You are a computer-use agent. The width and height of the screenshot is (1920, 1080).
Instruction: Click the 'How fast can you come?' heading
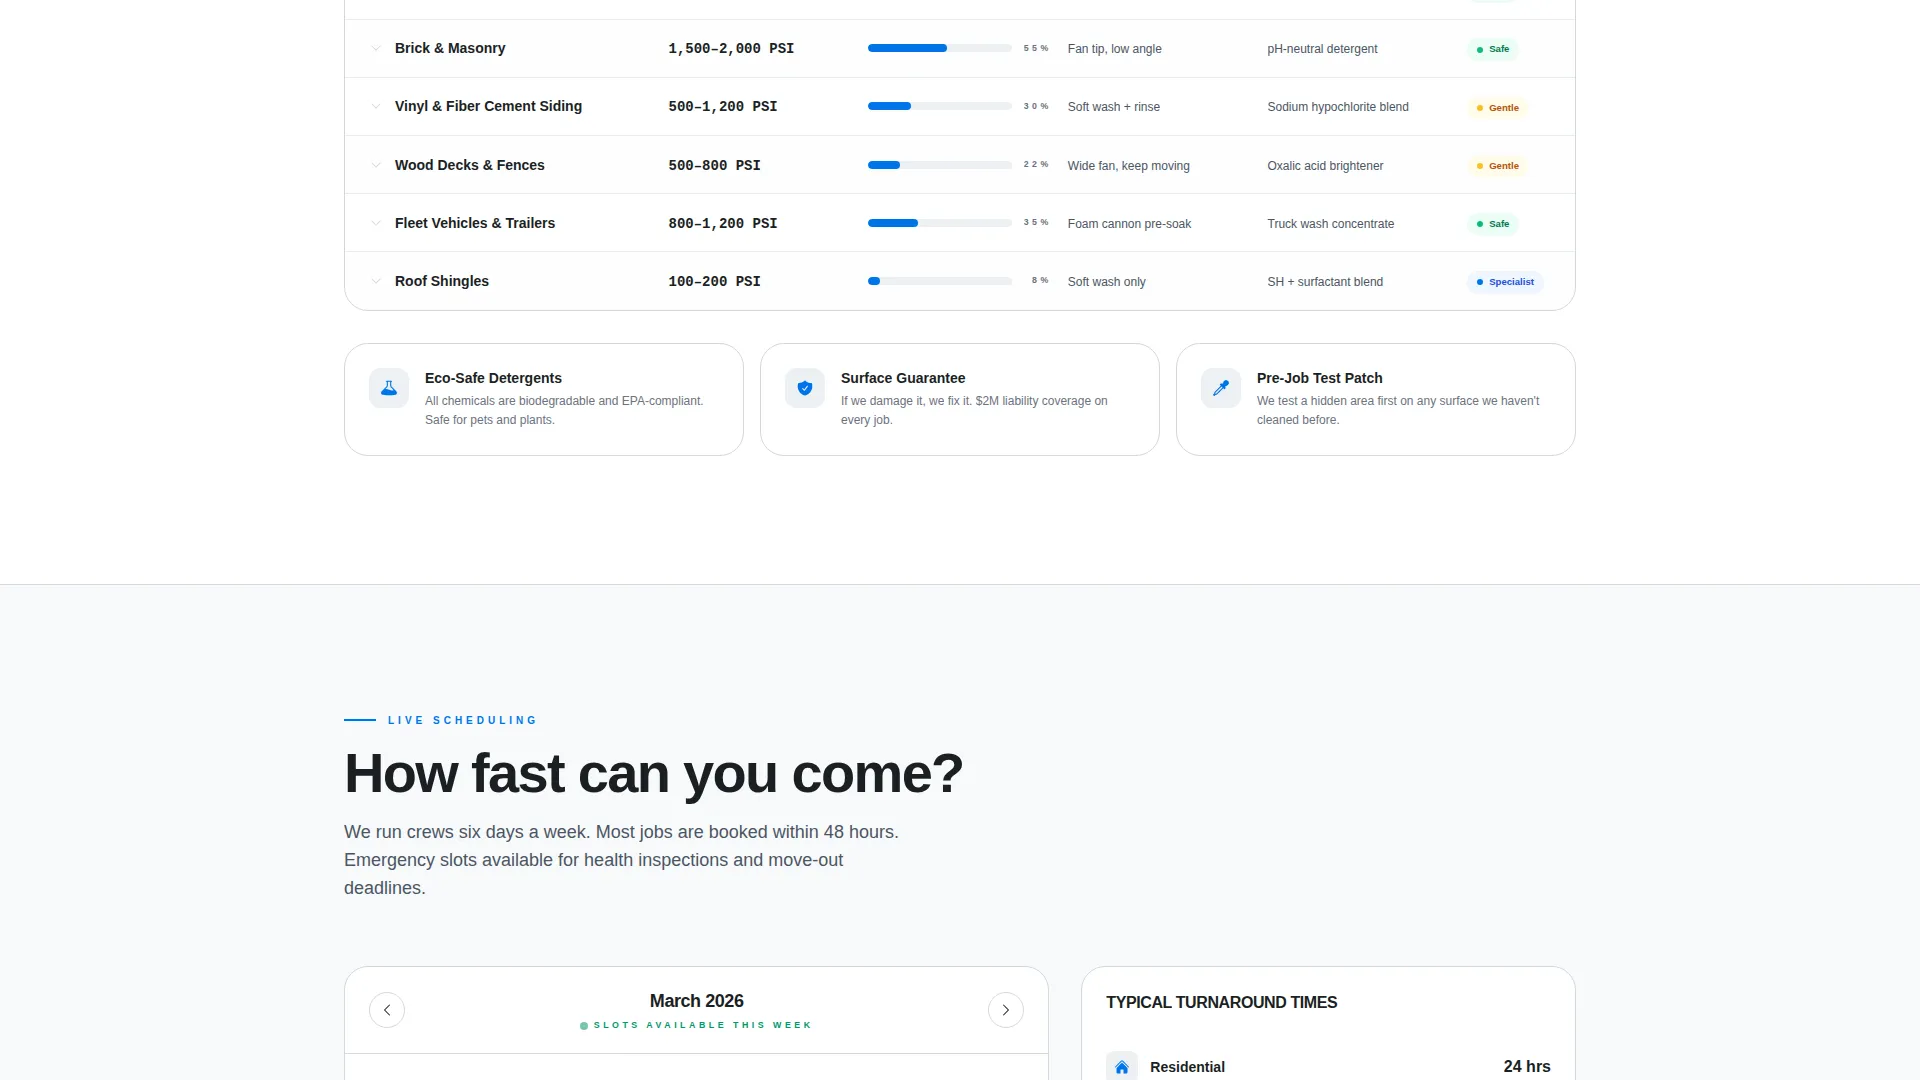coord(653,774)
